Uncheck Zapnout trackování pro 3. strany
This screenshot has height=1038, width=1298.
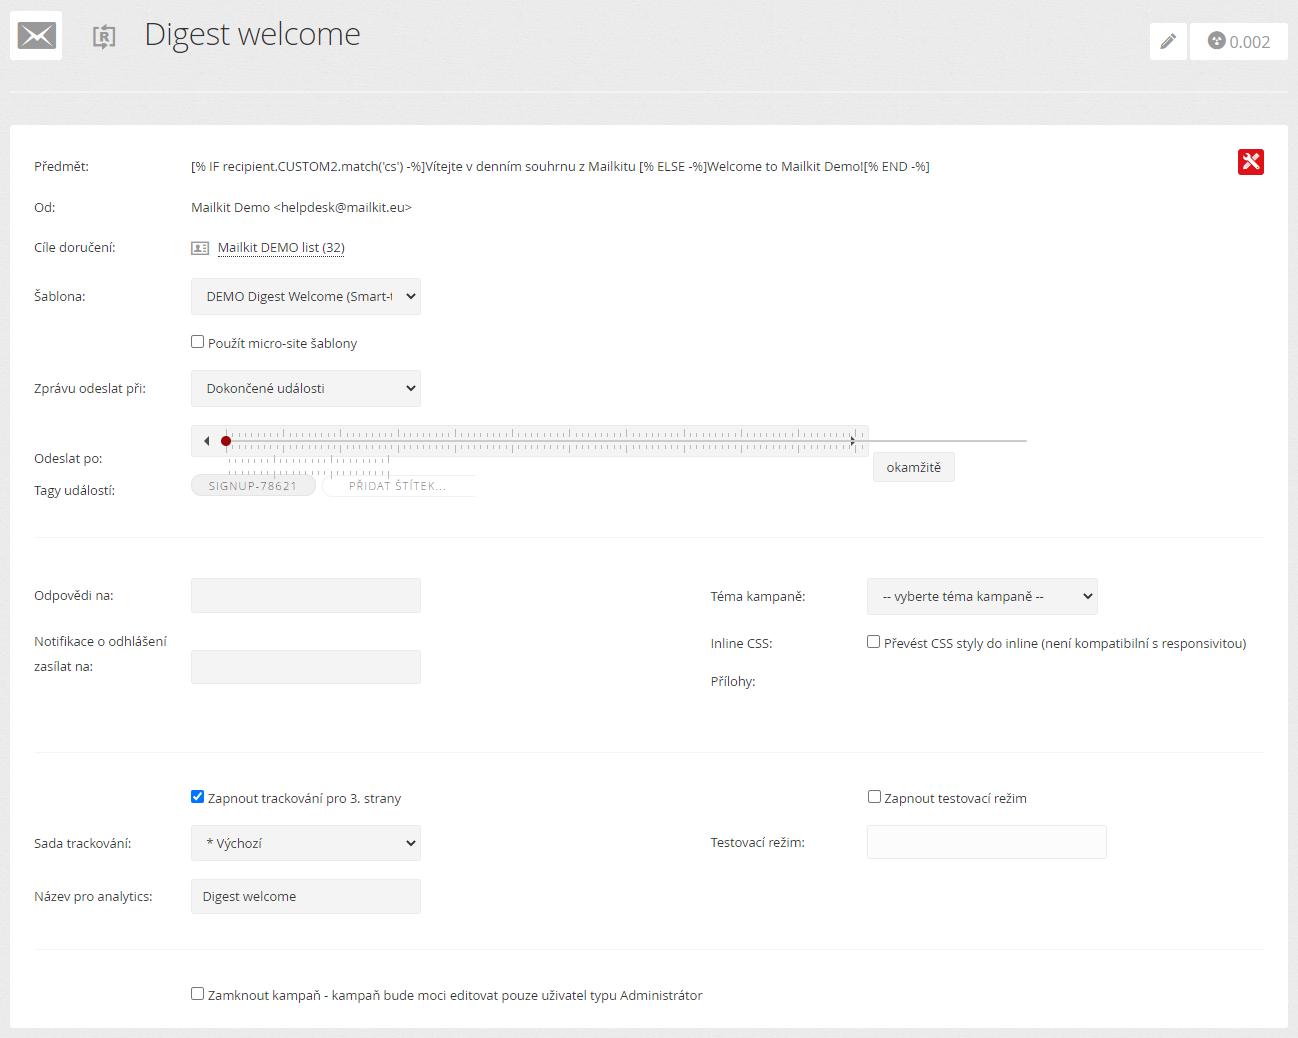coord(198,797)
